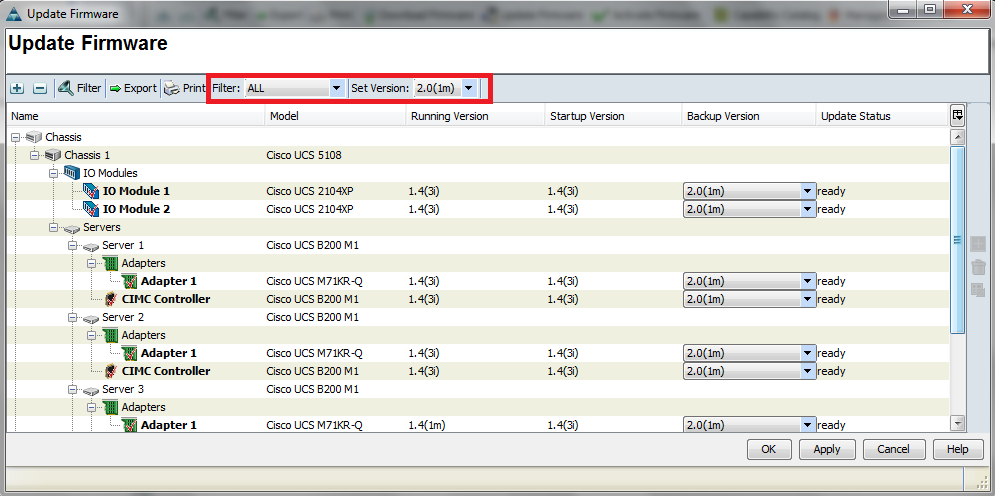Open the column chooser icon in table header
Screen dimensions: 995x496
click(957, 115)
